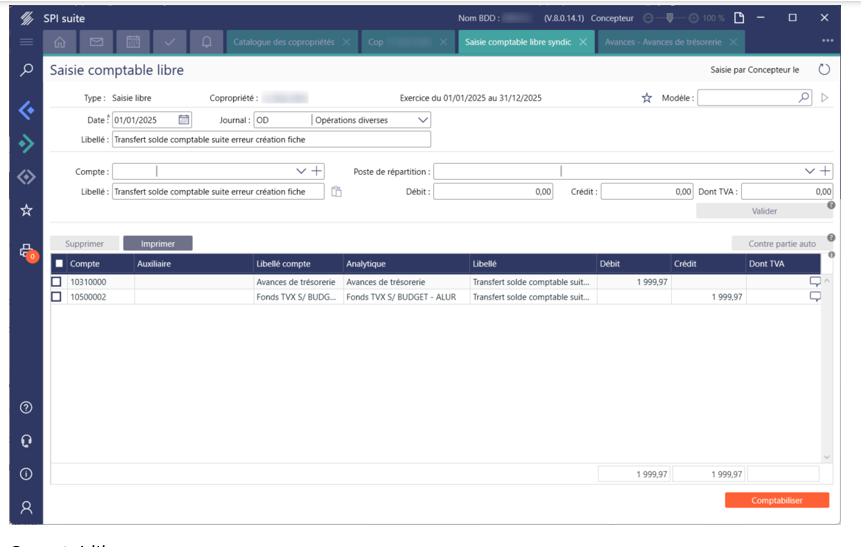
Task: Click the orange Comptabiliser button
Action: point(776,500)
